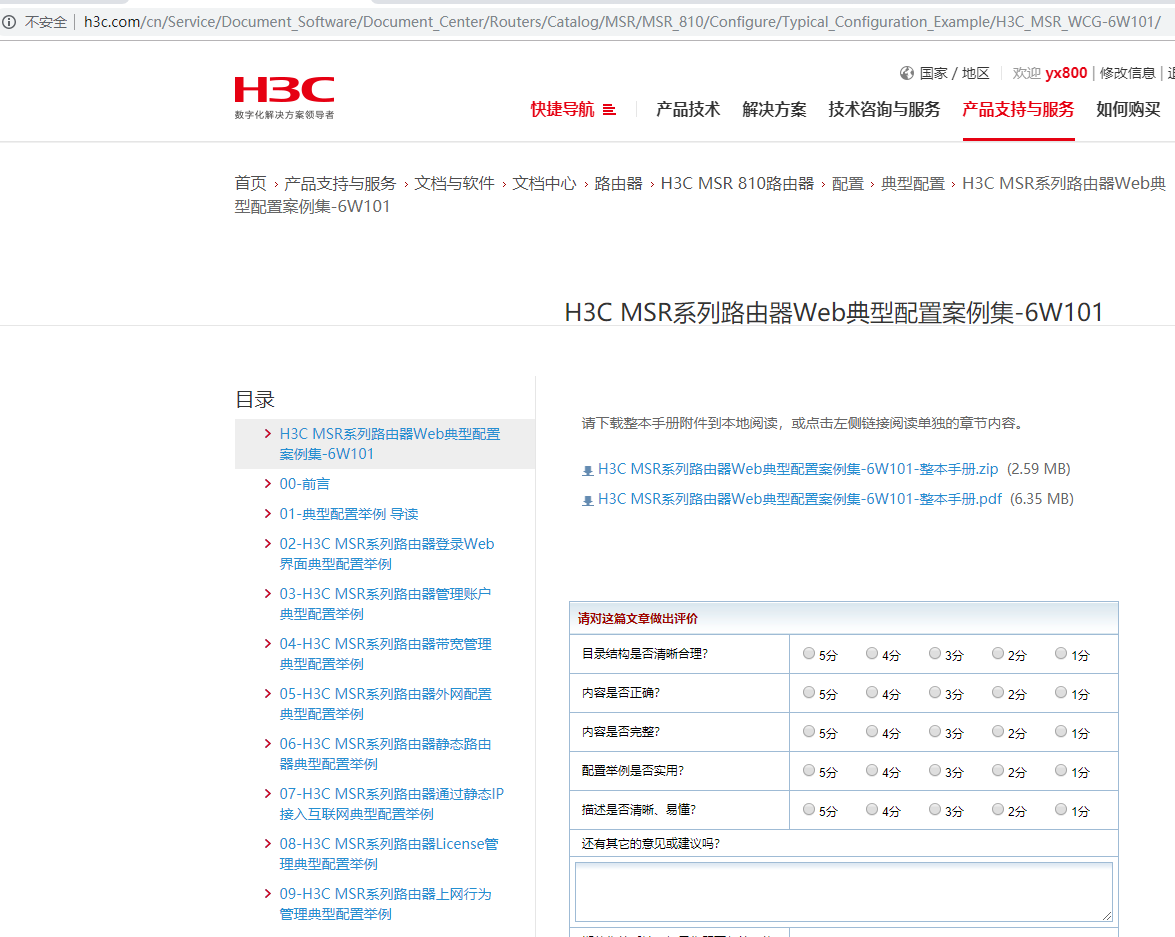
Task: Click 国家 / 地区 link
Action: [x=955, y=73]
